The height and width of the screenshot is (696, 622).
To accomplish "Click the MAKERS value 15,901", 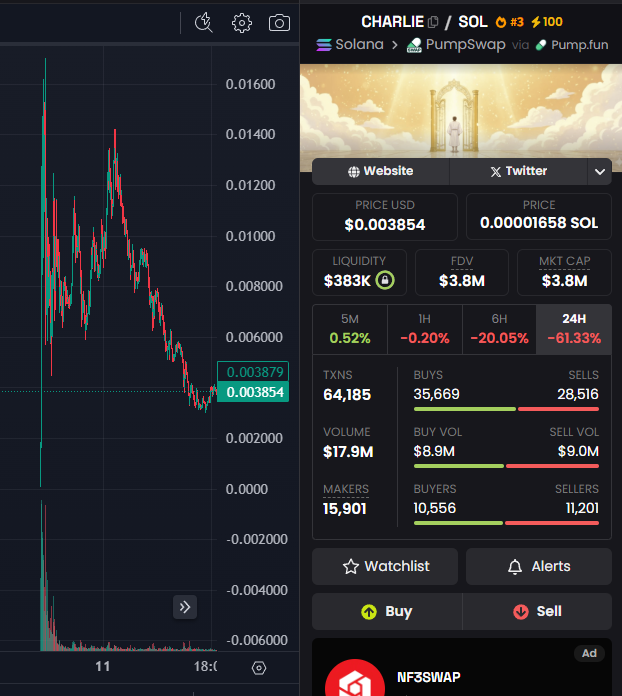I will [345, 509].
